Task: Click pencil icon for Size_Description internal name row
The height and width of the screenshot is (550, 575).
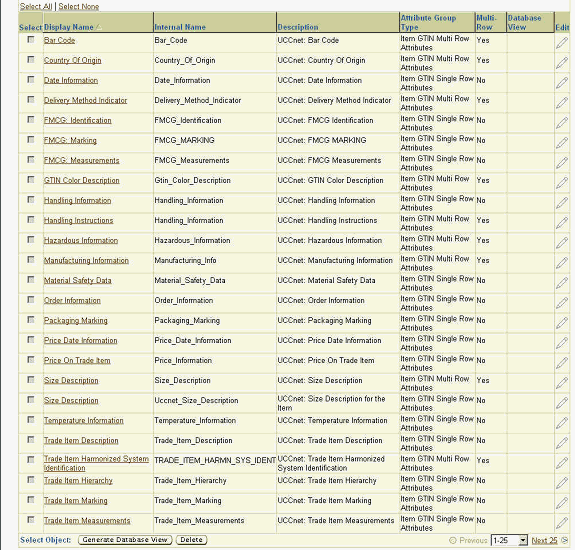Action: point(561,383)
